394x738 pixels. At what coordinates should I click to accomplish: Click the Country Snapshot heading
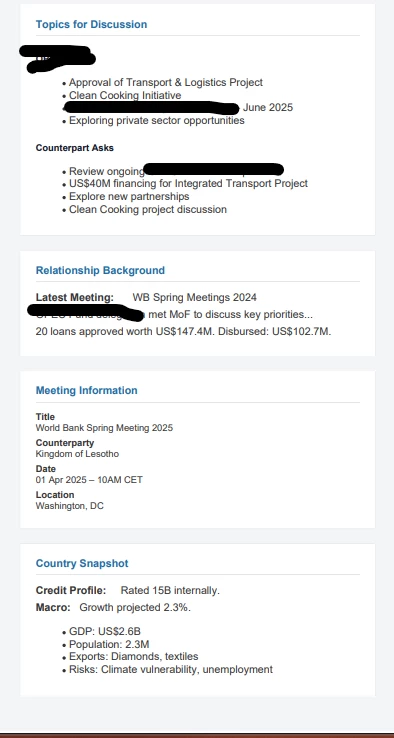point(82,564)
